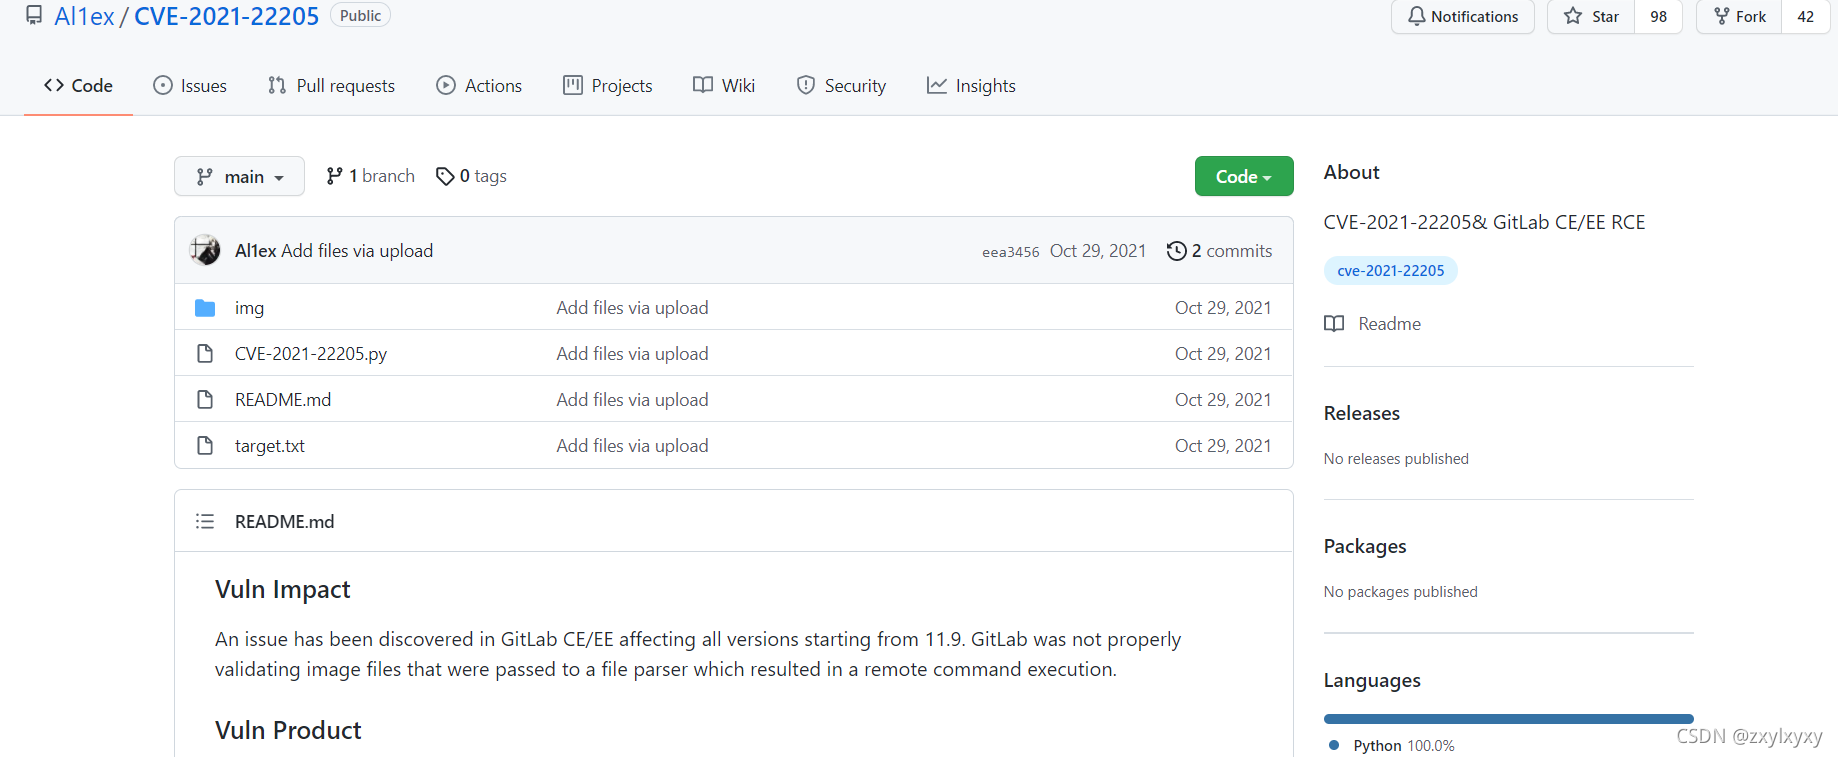Open the Python 100.0% language link
Screen dimensions: 1838x757
(x=1393, y=746)
